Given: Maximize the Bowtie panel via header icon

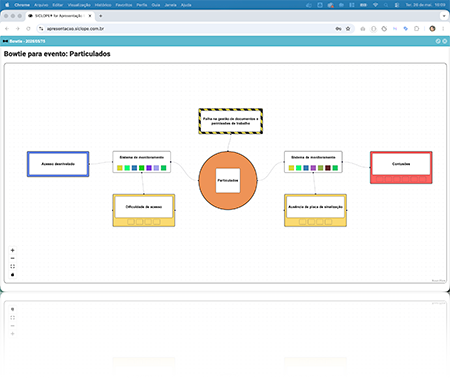Looking at the screenshot, I should [438, 41].
